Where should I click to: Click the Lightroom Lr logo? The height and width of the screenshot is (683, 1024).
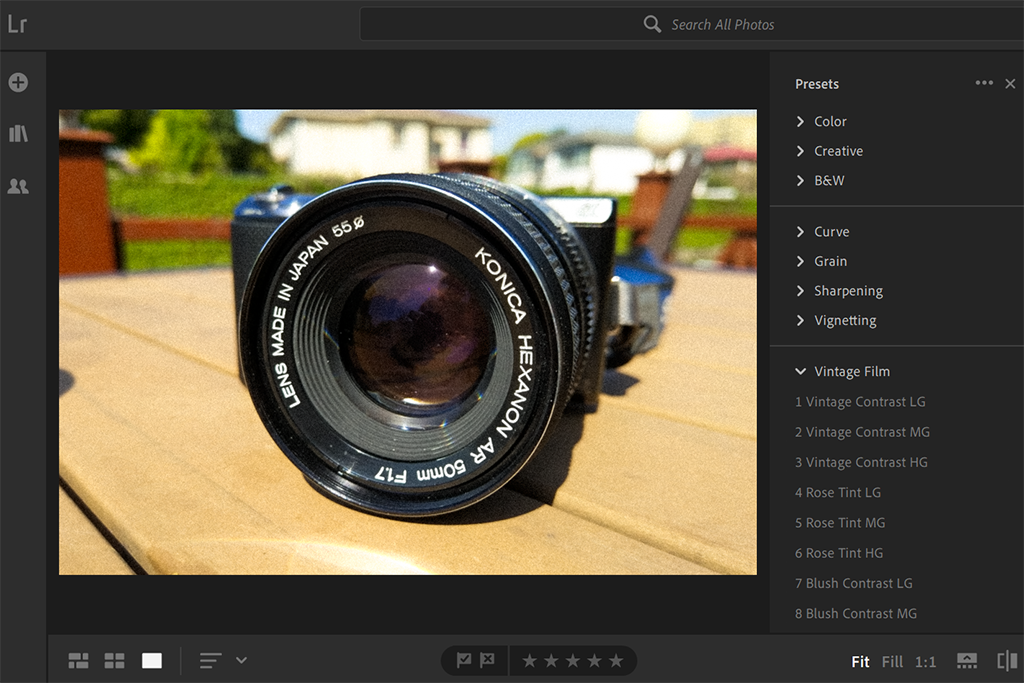[18, 25]
